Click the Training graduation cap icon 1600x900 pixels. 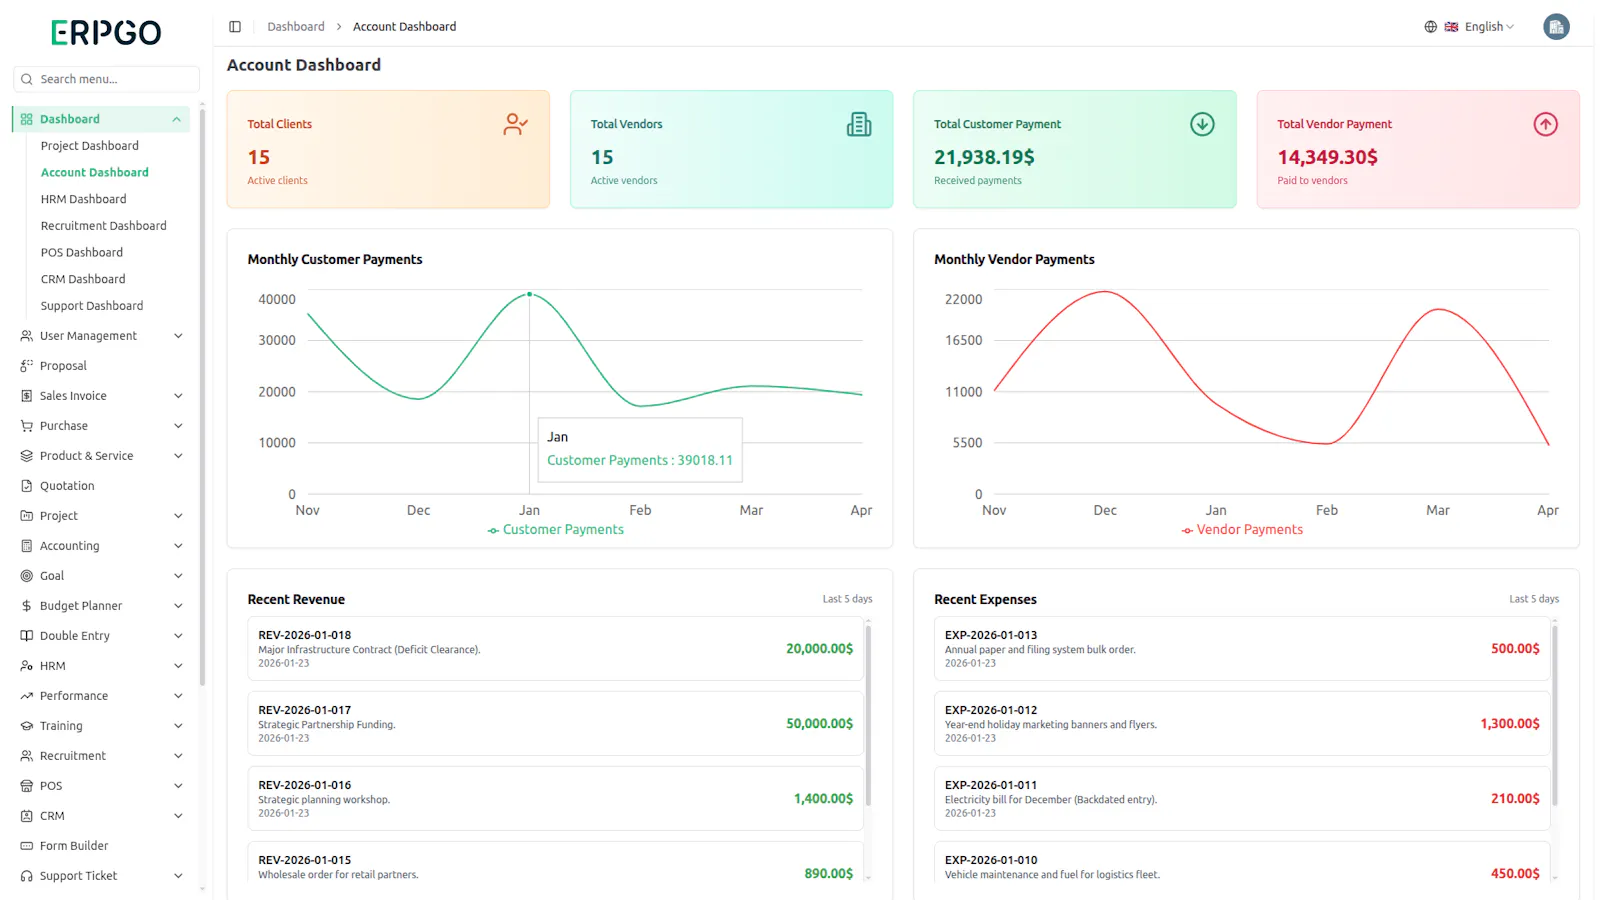(x=27, y=726)
